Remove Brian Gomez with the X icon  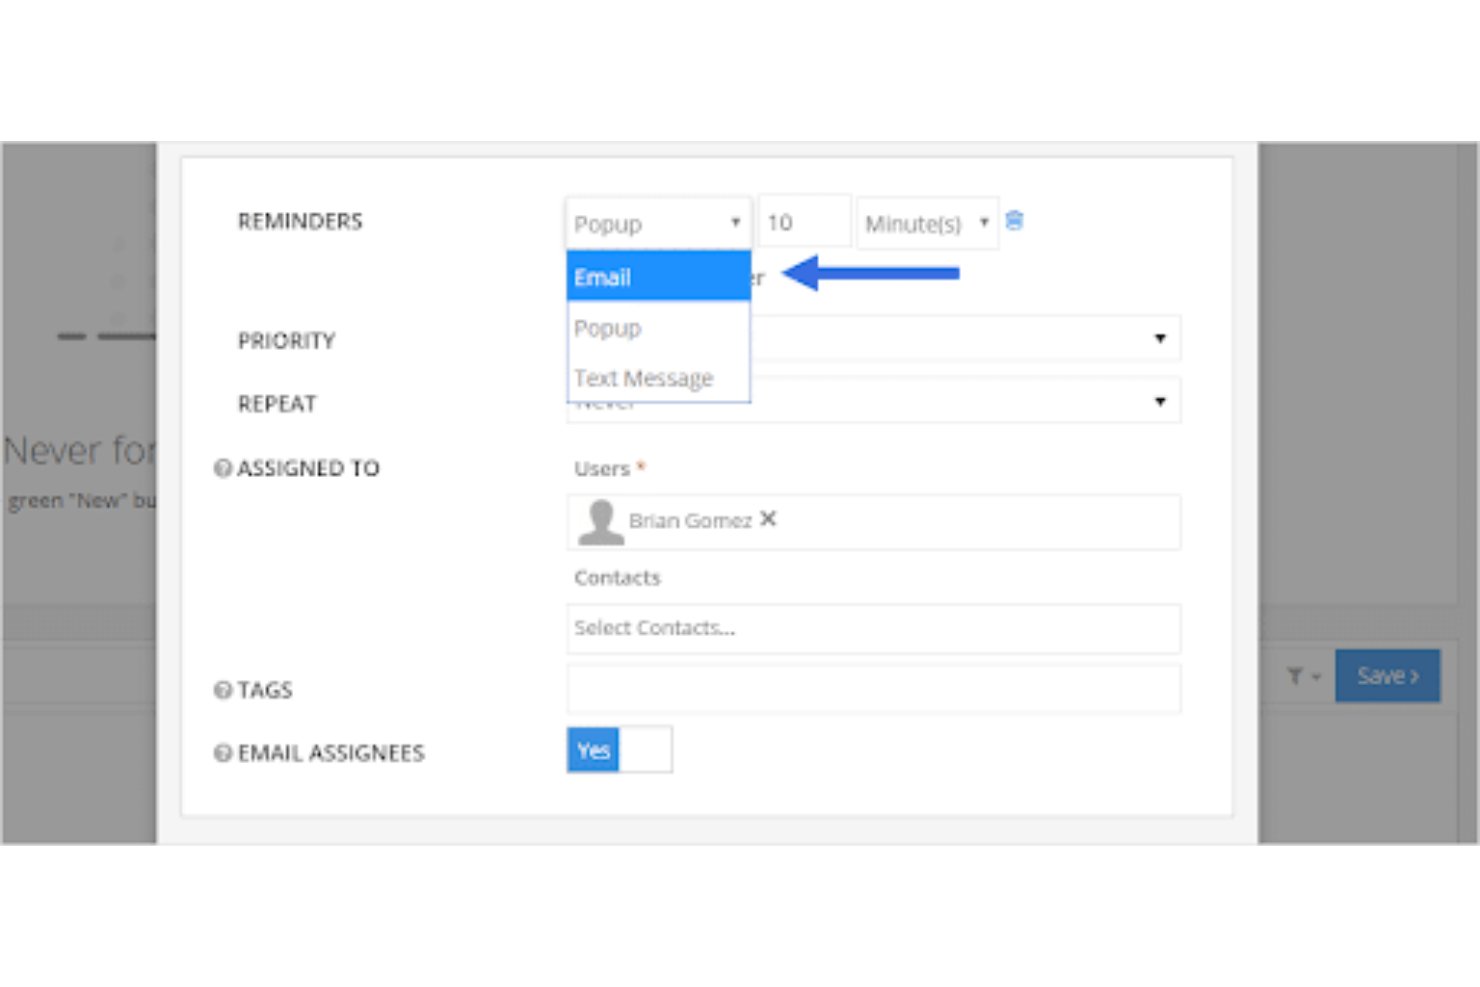point(767,519)
